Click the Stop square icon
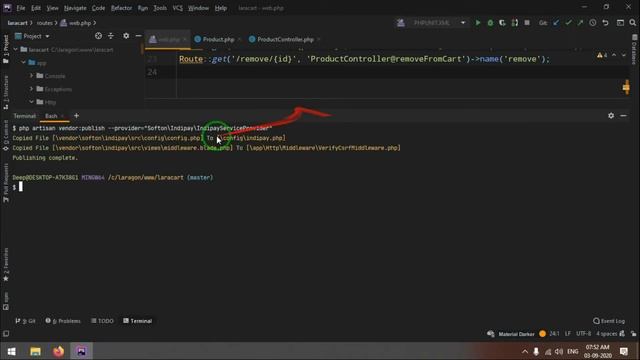Screen dimensions: 640x360 pyautogui.click(x=527, y=23)
